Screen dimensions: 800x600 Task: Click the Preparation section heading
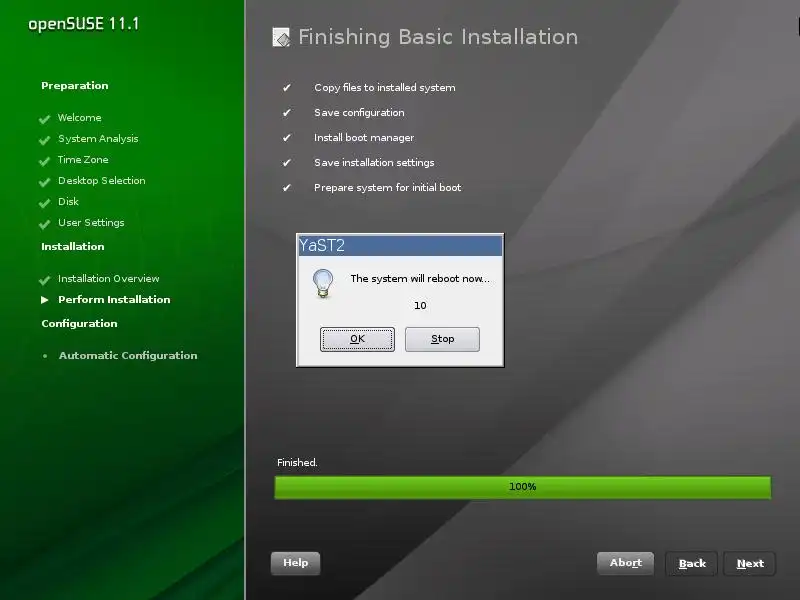tap(74, 86)
